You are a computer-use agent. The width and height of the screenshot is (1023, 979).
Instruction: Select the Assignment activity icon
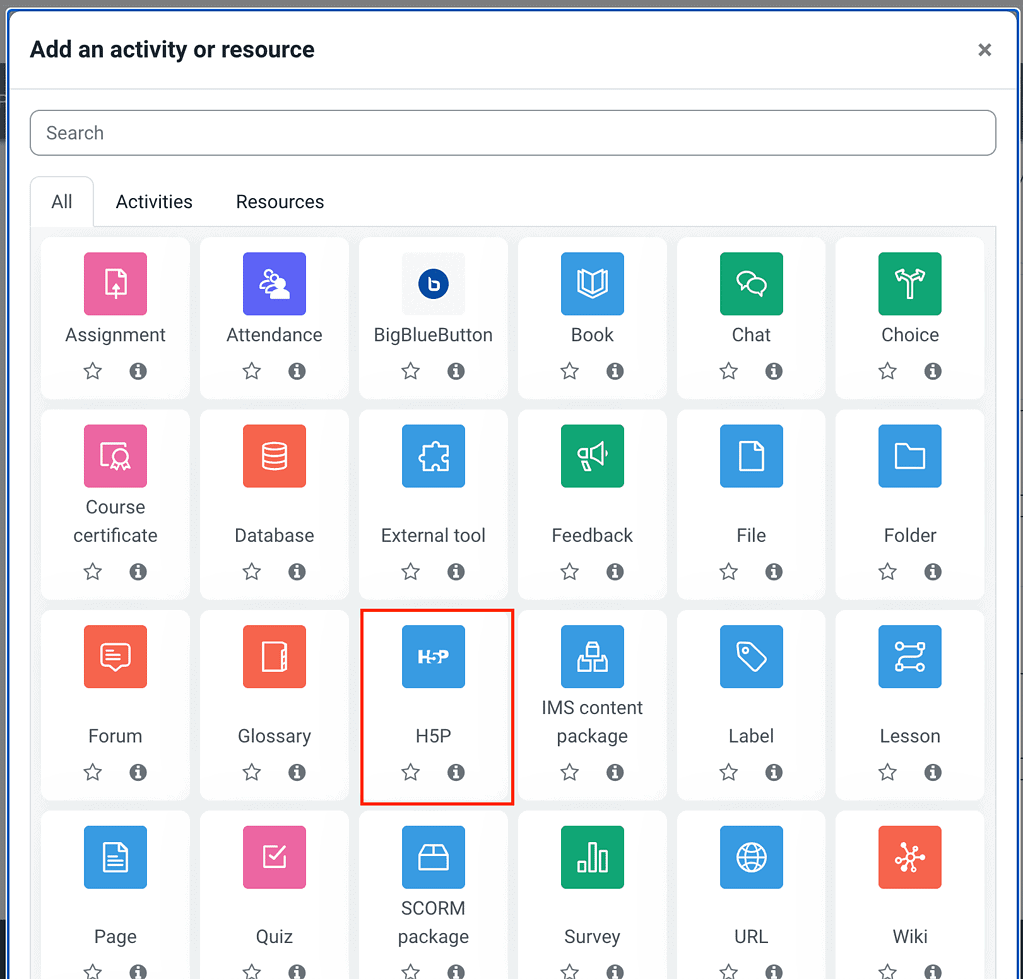click(115, 284)
